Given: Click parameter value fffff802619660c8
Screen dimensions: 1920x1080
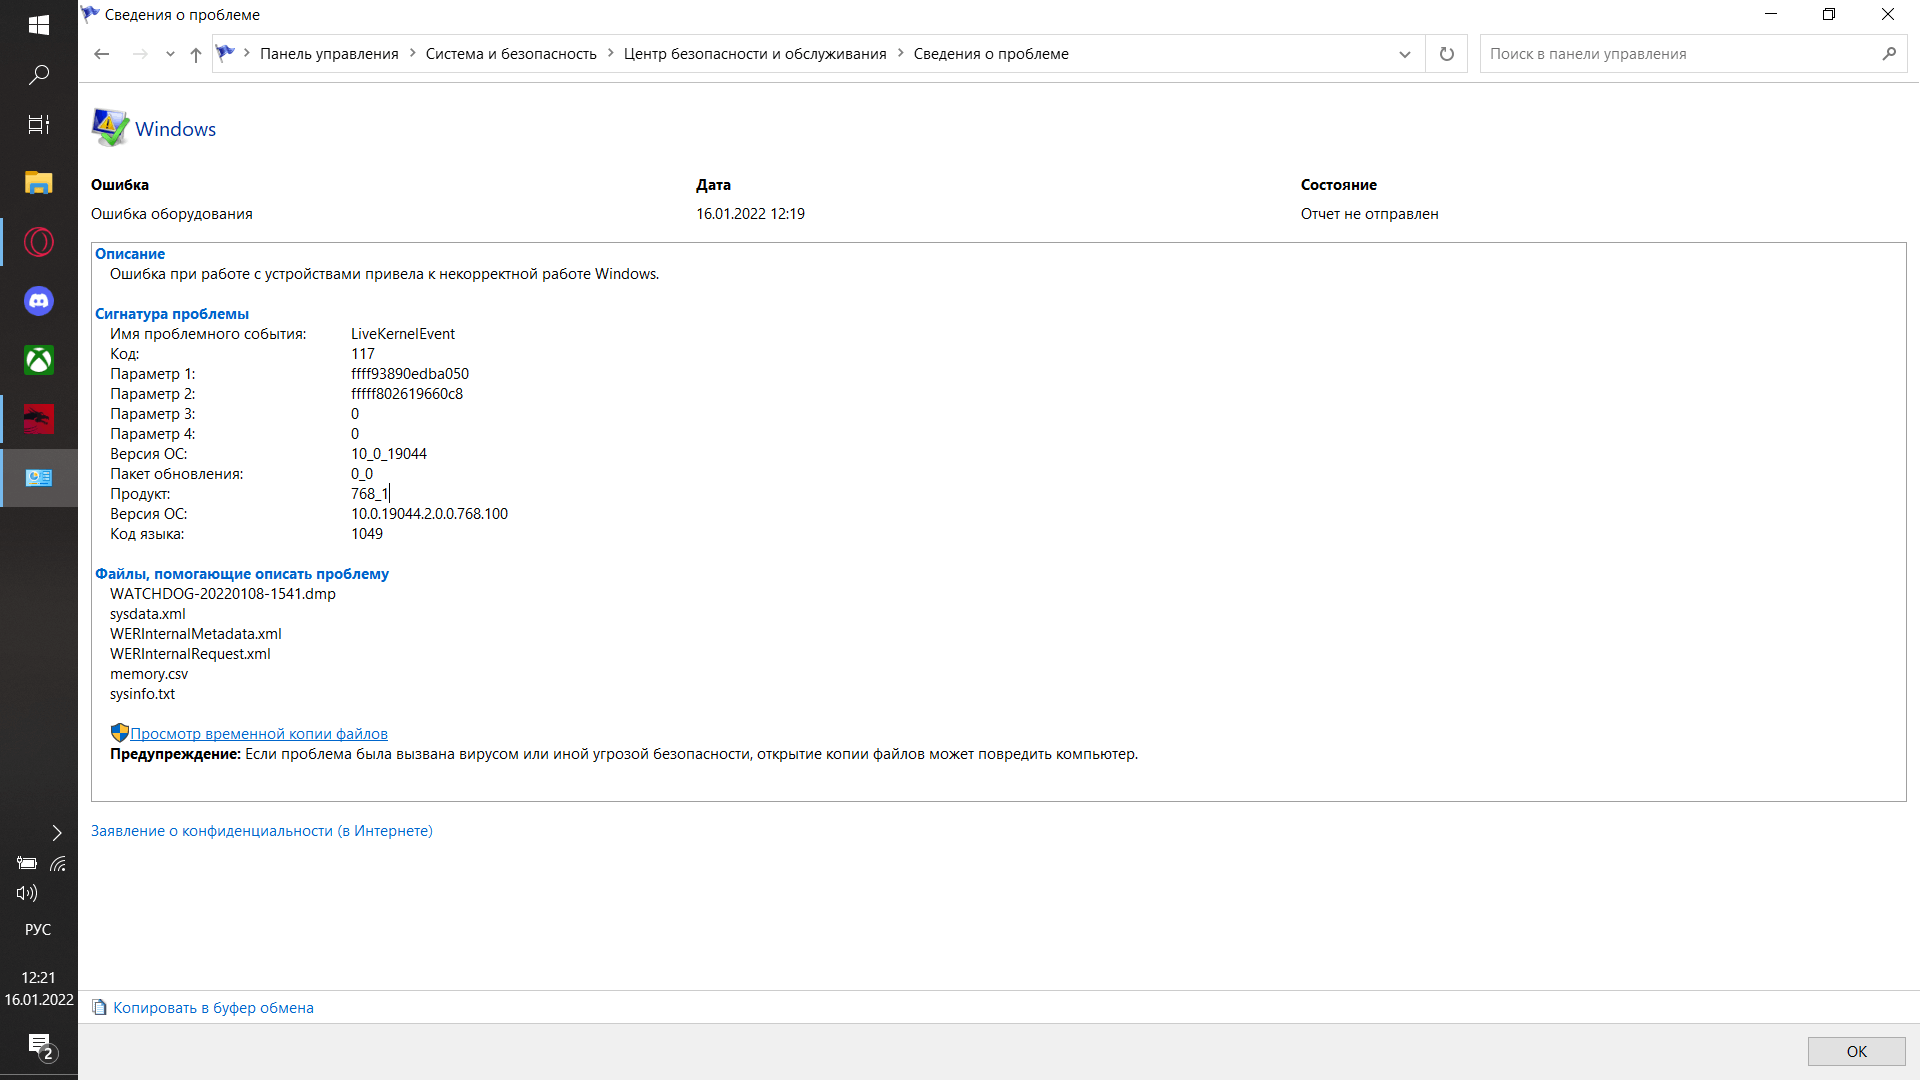Looking at the screenshot, I should (407, 394).
